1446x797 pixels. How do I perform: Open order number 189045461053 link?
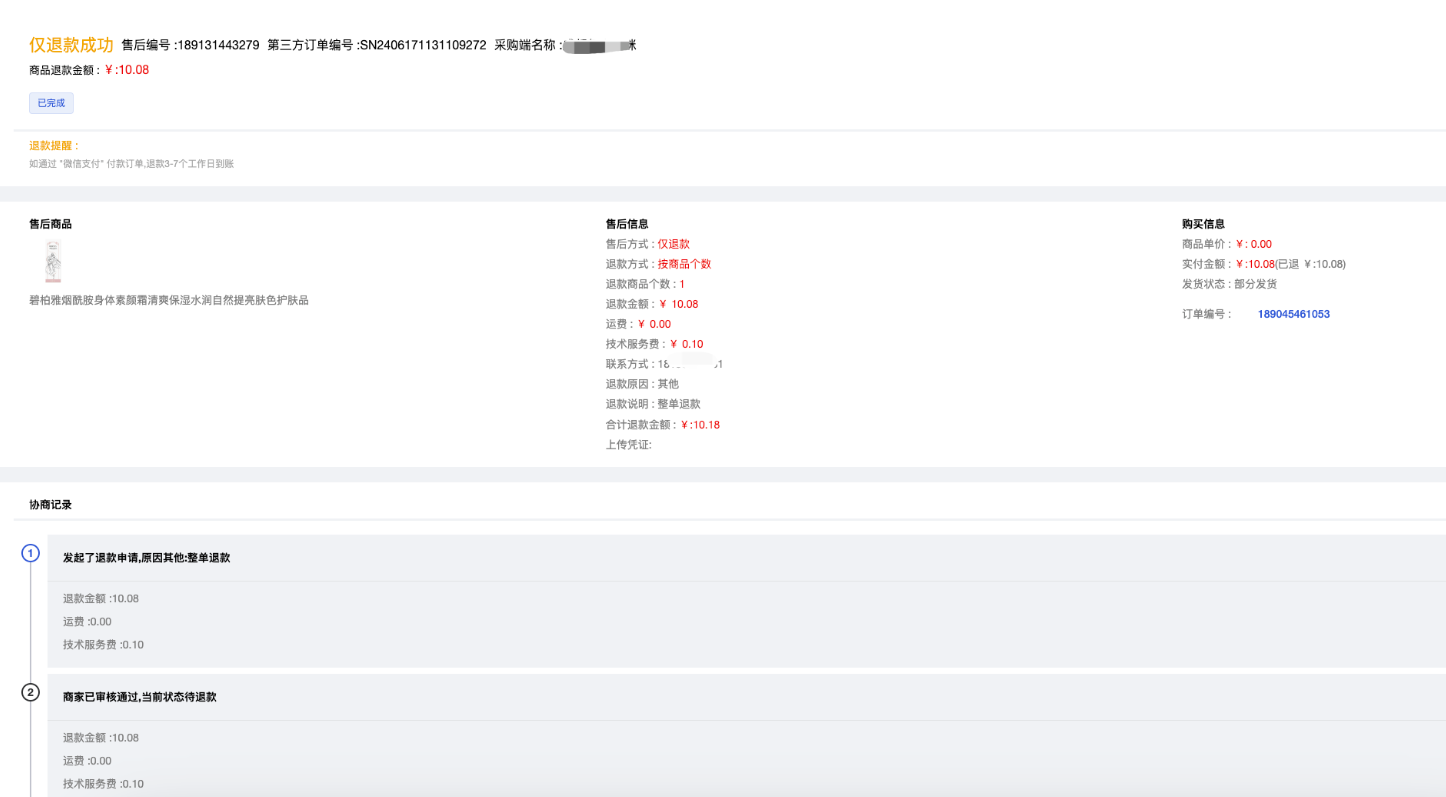click(x=1293, y=314)
